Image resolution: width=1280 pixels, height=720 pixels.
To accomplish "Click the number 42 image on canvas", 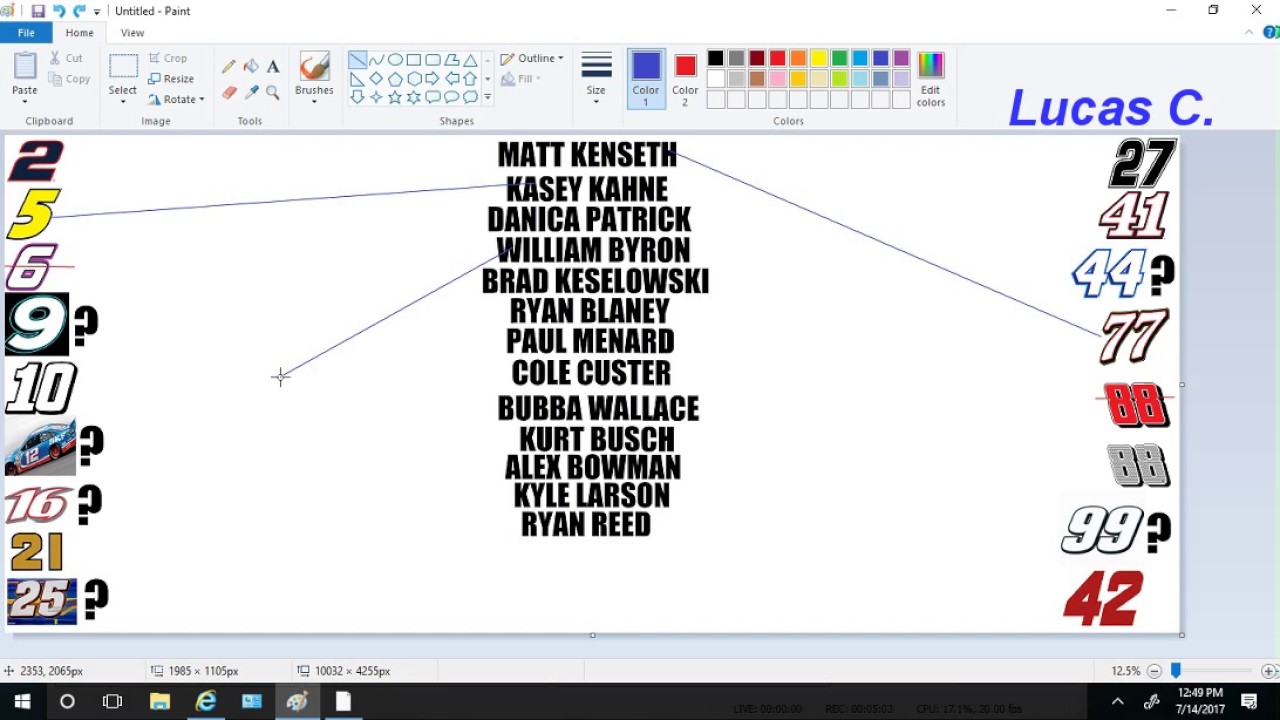I will click(x=1103, y=598).
